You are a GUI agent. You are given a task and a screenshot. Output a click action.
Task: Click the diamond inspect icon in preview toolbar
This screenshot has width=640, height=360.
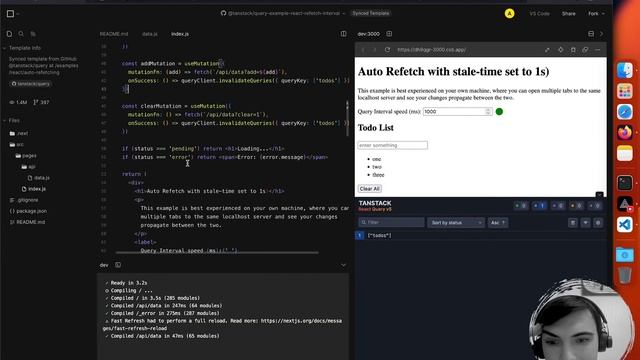(x=560, y=50)
